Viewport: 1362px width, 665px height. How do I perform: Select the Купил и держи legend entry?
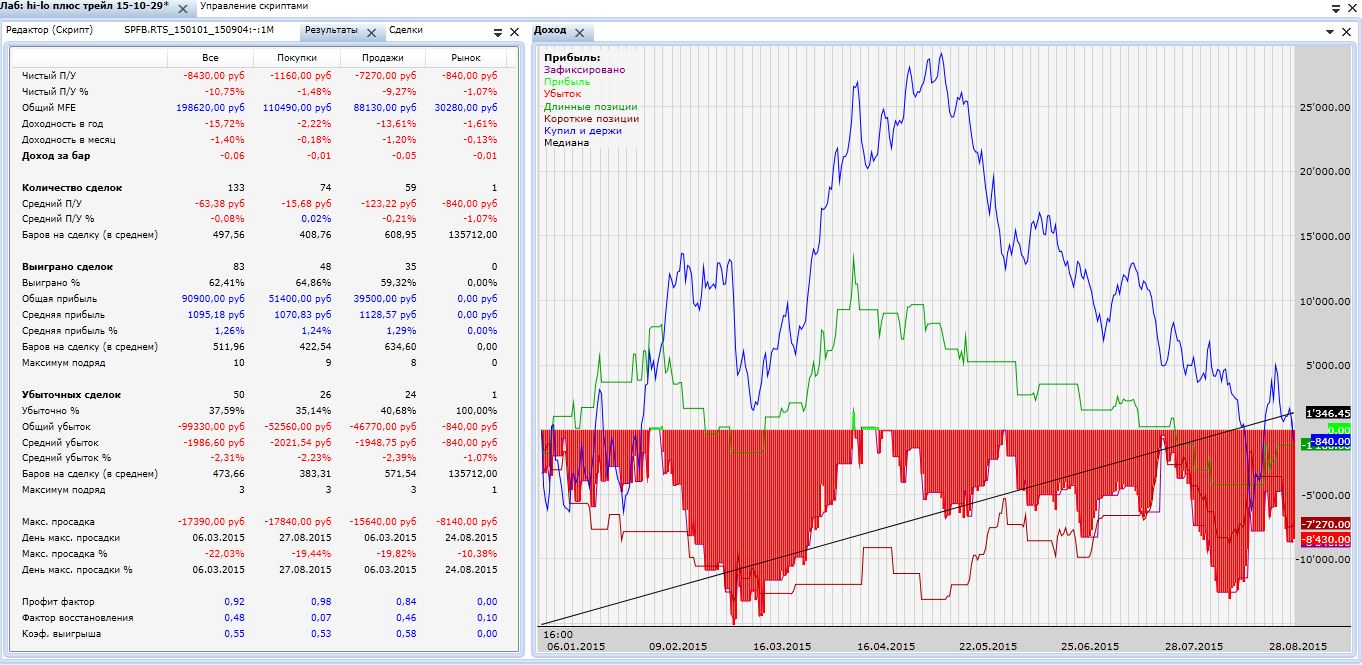click(583, 130)
